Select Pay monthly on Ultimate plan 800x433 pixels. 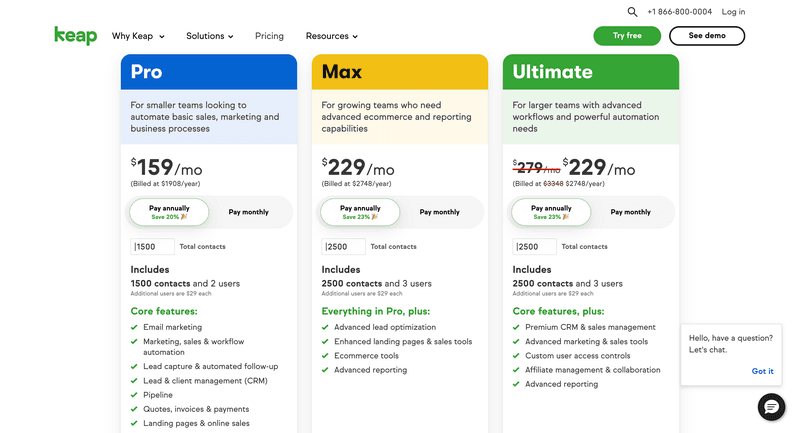(631, 212)
